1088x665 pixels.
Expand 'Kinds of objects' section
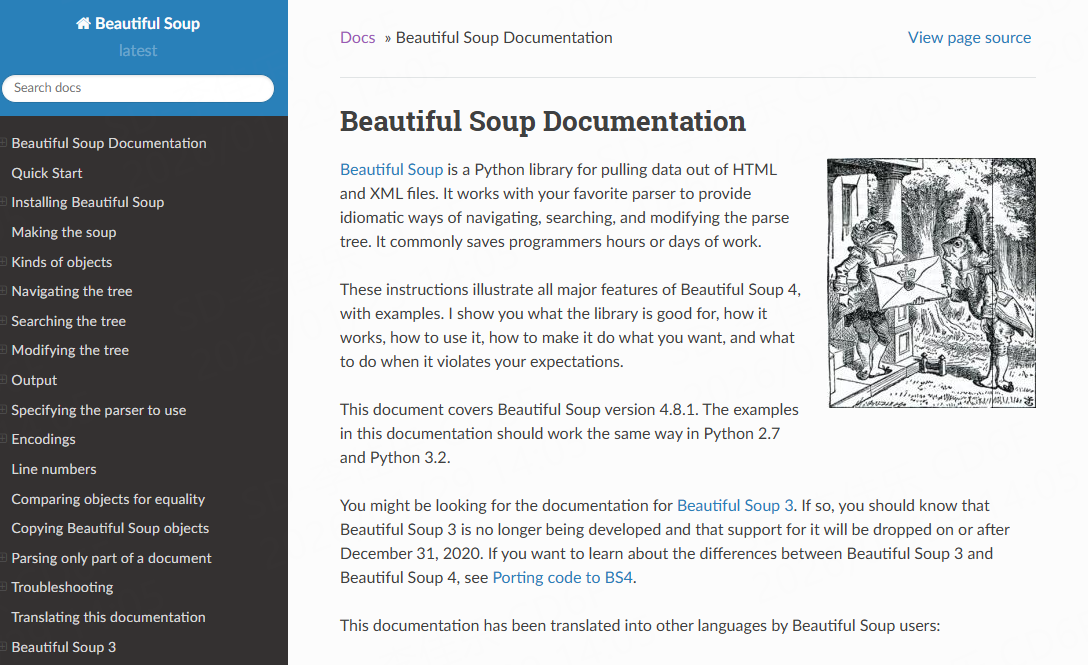(4, 262)
